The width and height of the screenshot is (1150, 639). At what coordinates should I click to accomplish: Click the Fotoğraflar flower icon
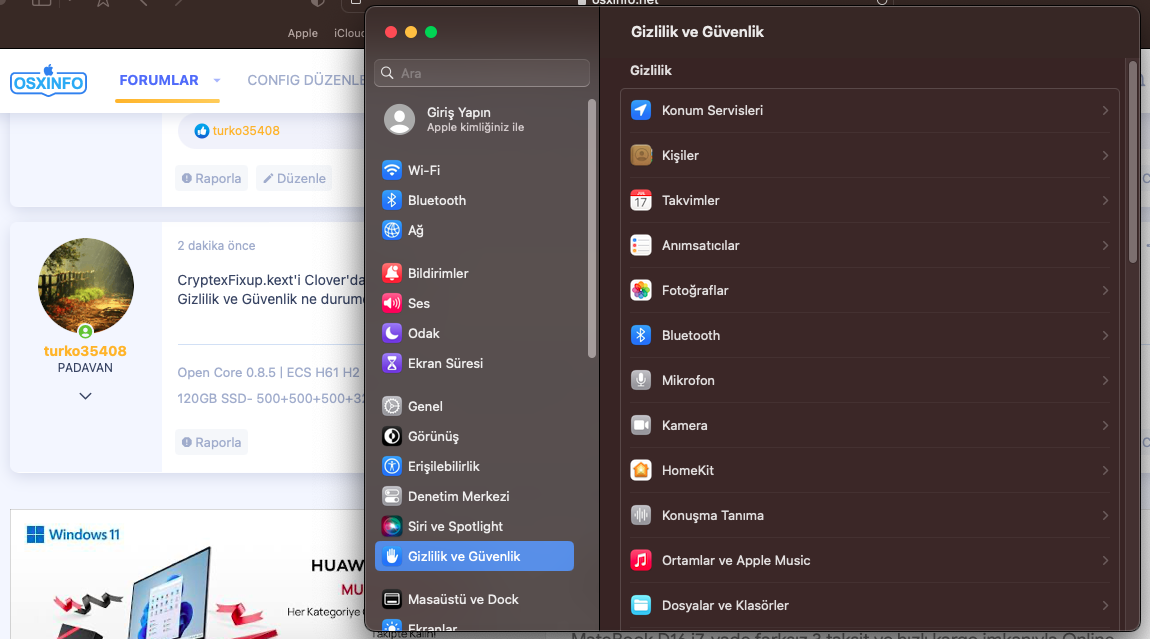coord(641,290)
